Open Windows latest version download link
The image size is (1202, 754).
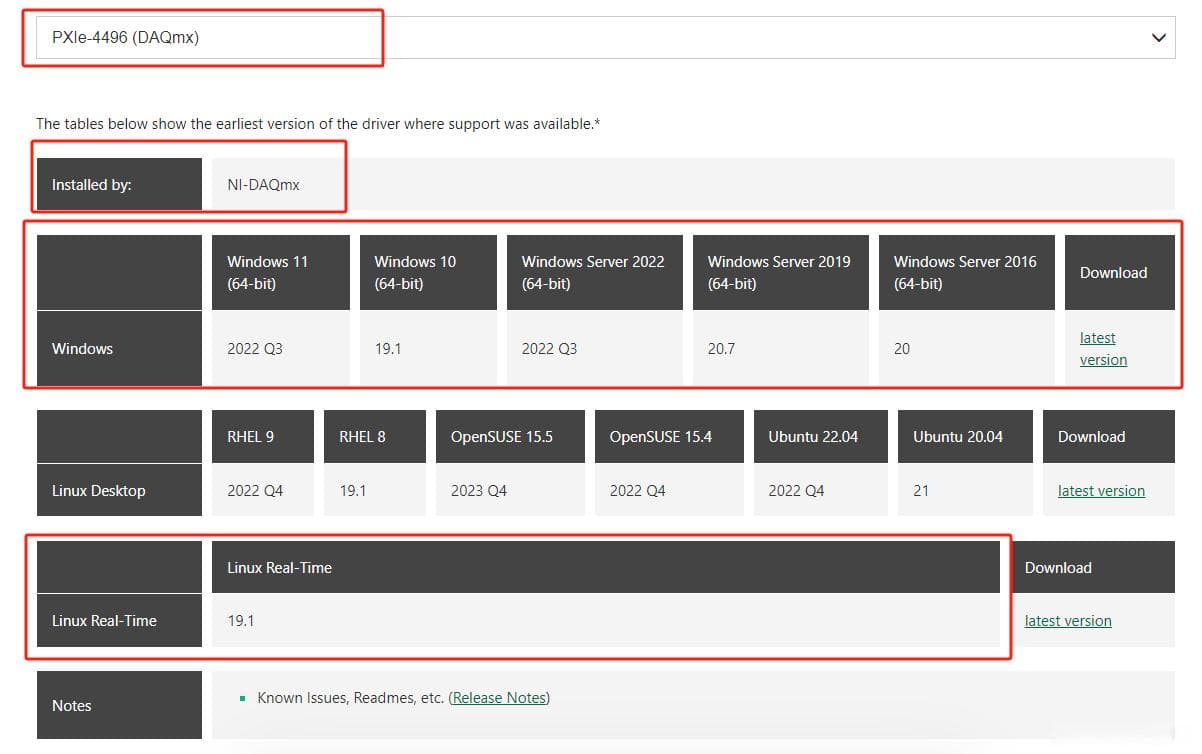click(1103, 349)
